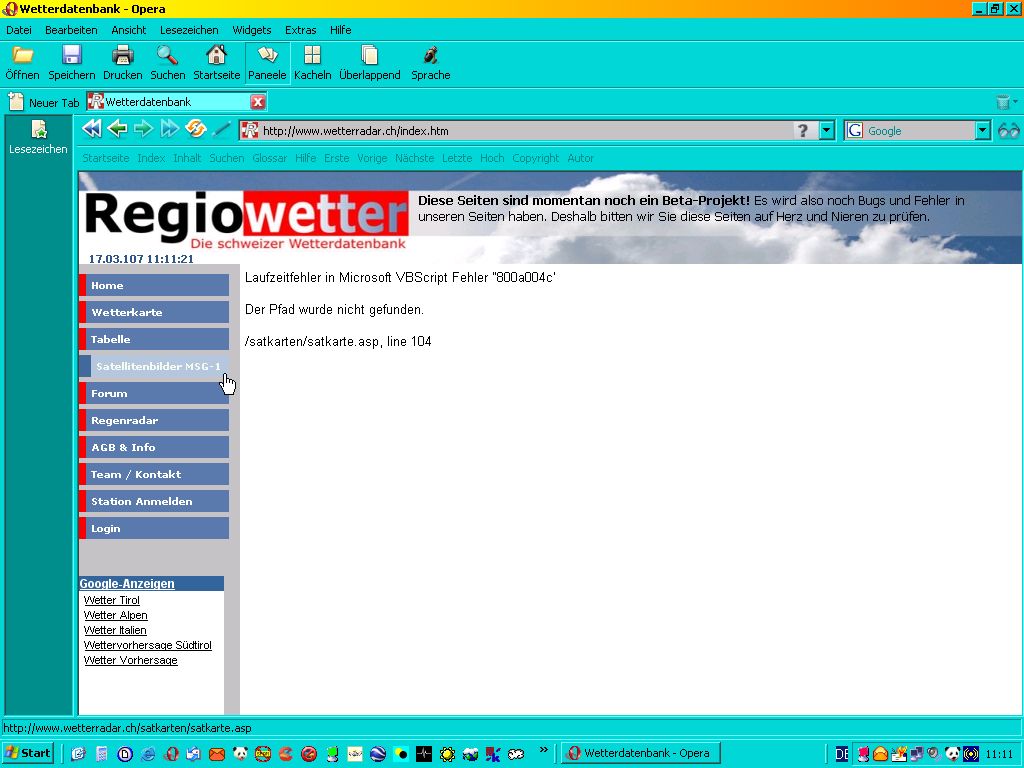Open the Bearbeiten menu
The width and height of the screenshot is (1024, 768).
click(x=71, y=30)
